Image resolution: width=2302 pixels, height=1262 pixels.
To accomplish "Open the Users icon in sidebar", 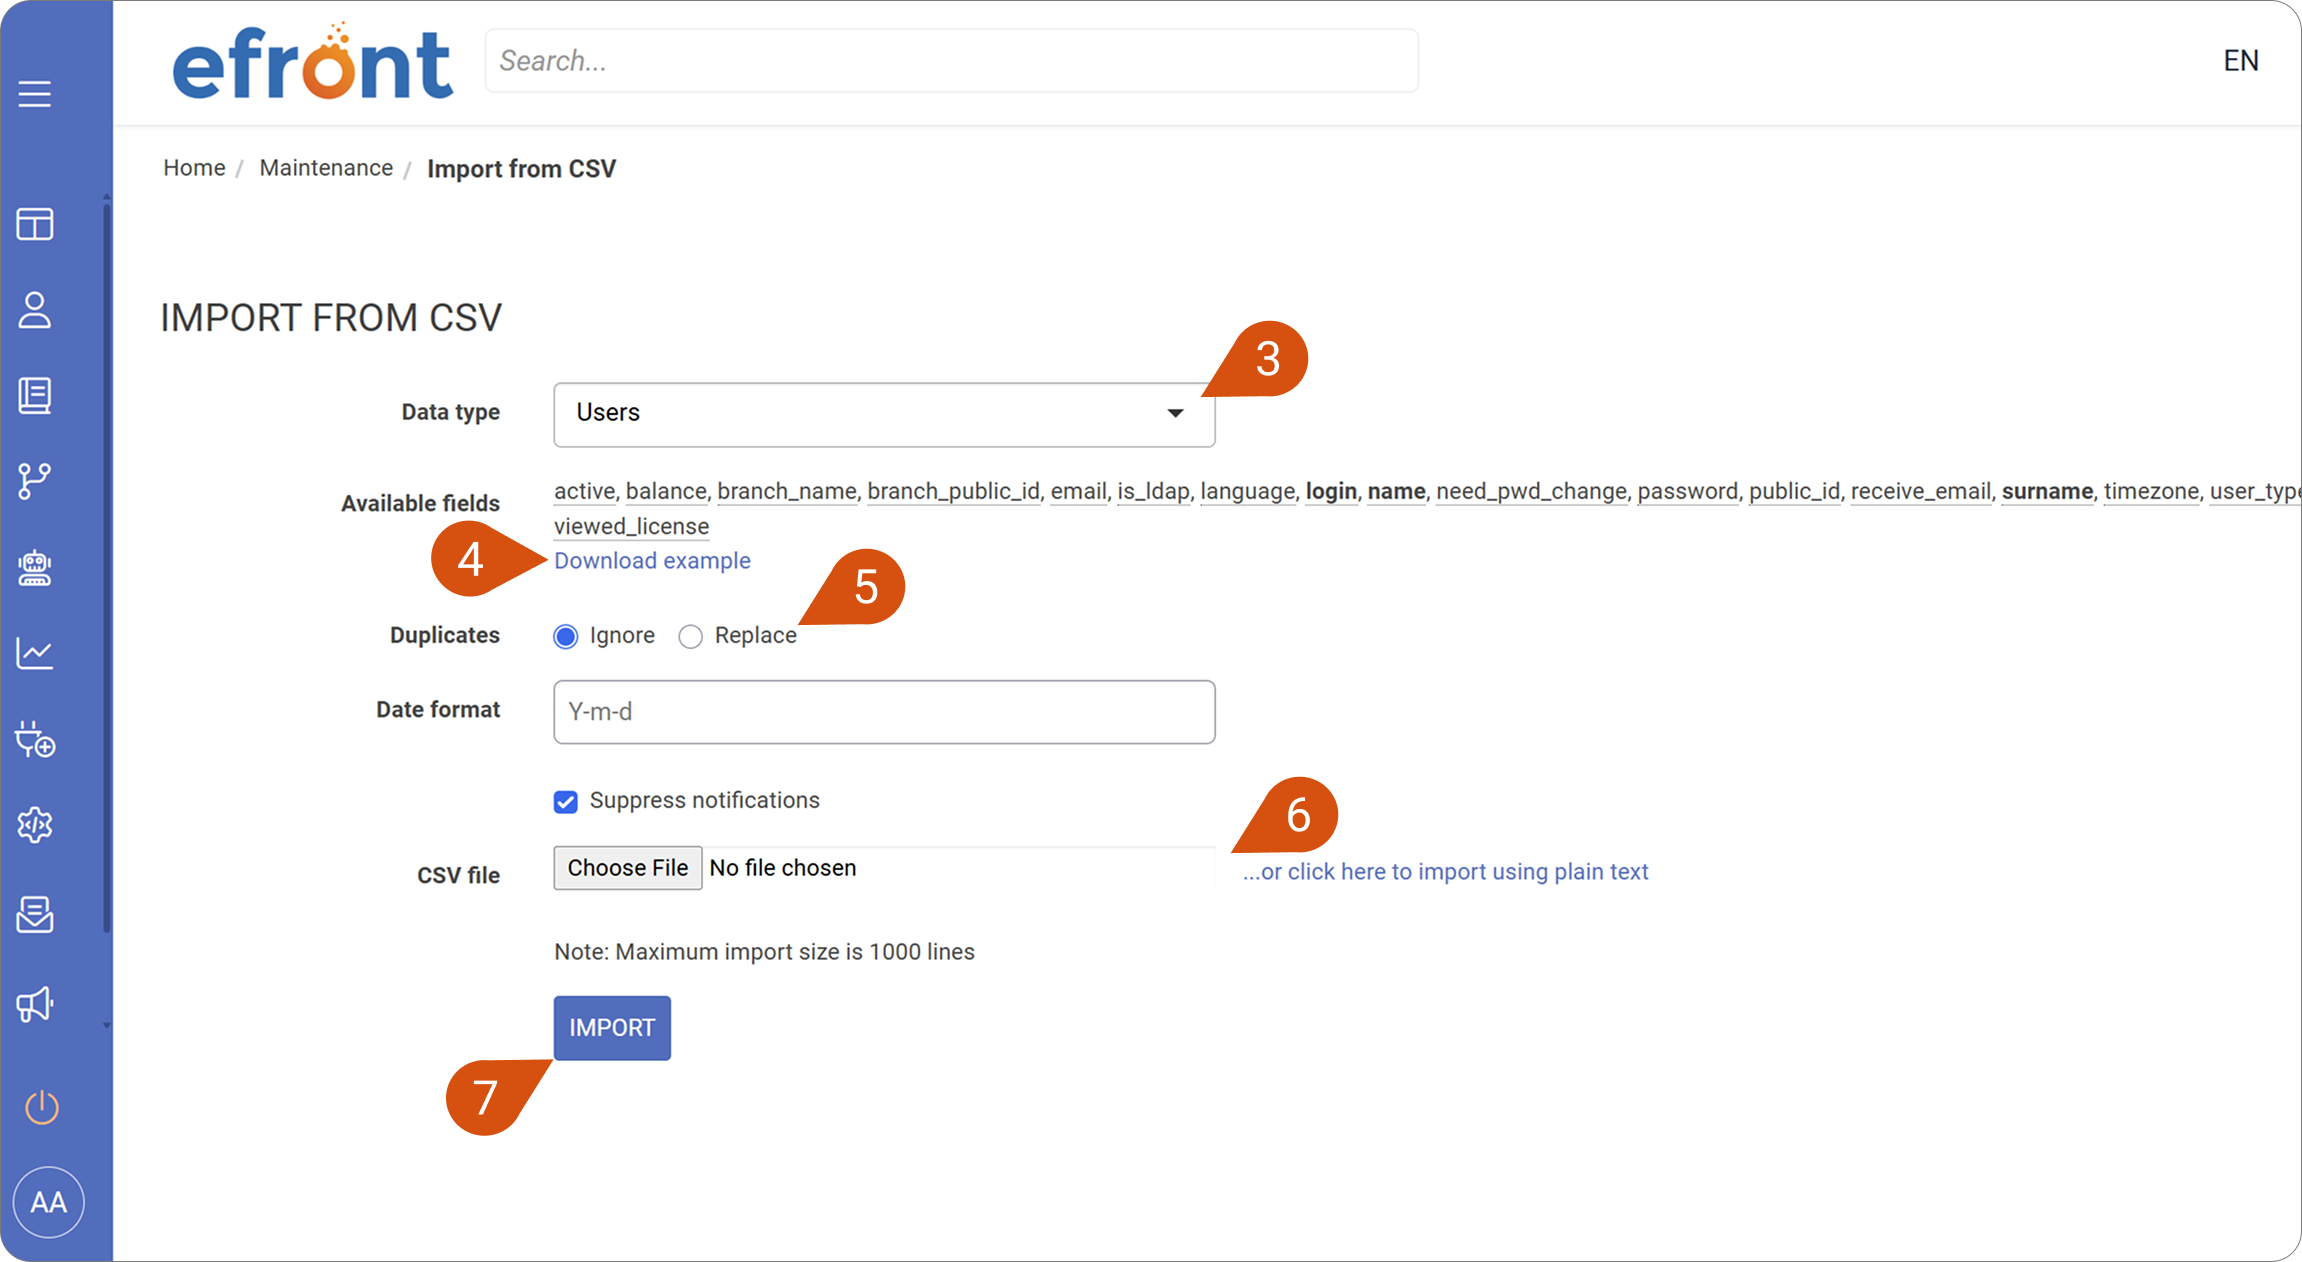I will click(35, 310).
